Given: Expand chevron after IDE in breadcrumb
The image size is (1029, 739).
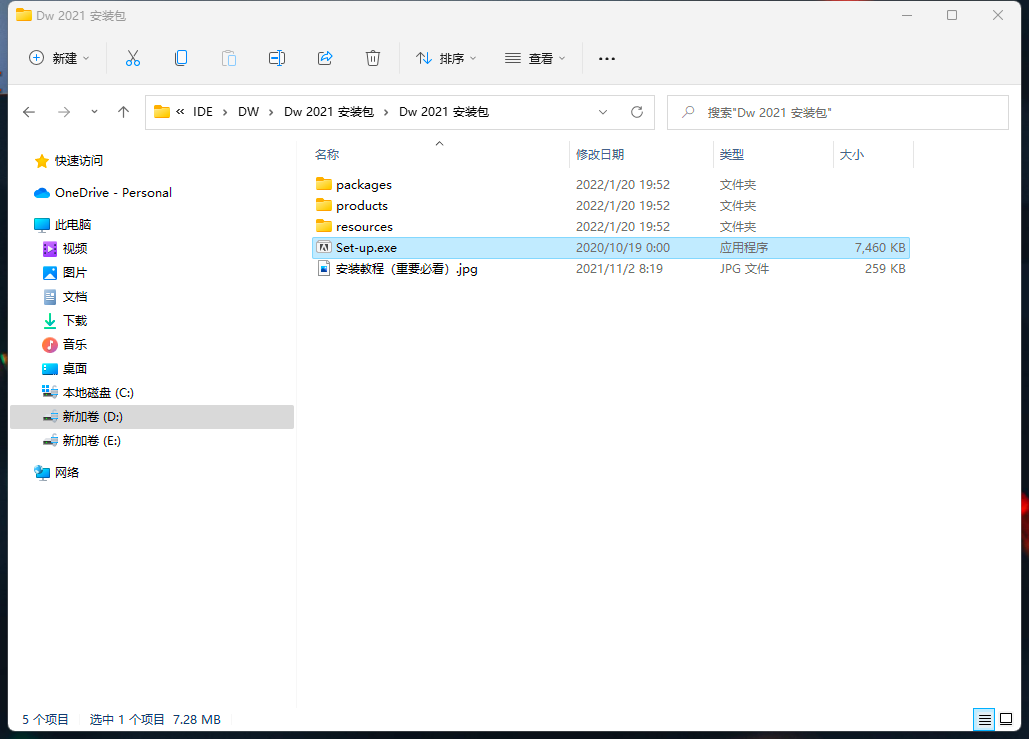Looking at the screenshot, I should [x=224, y=112].
